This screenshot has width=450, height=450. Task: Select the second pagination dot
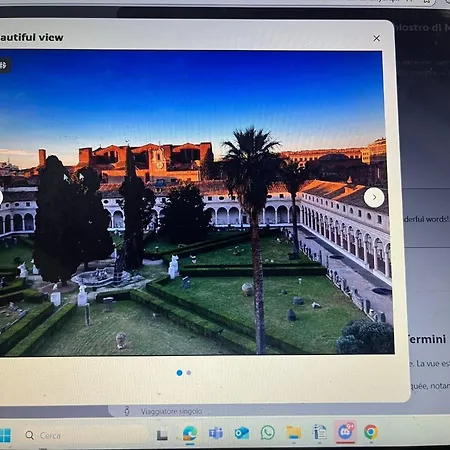(189, 373)
